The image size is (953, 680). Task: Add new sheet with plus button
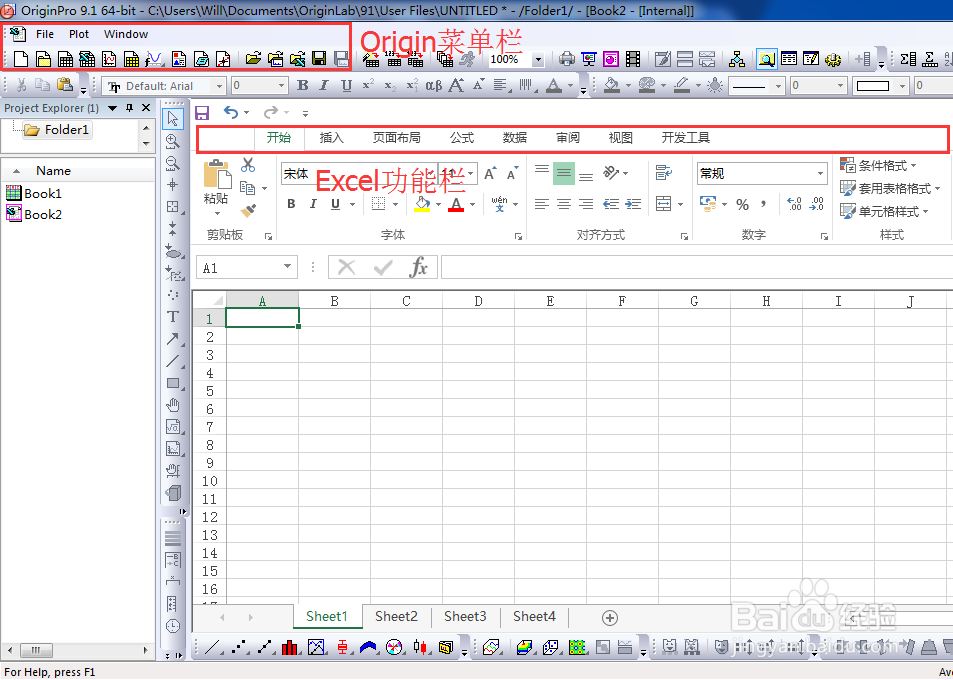click(x=610, y=617)
